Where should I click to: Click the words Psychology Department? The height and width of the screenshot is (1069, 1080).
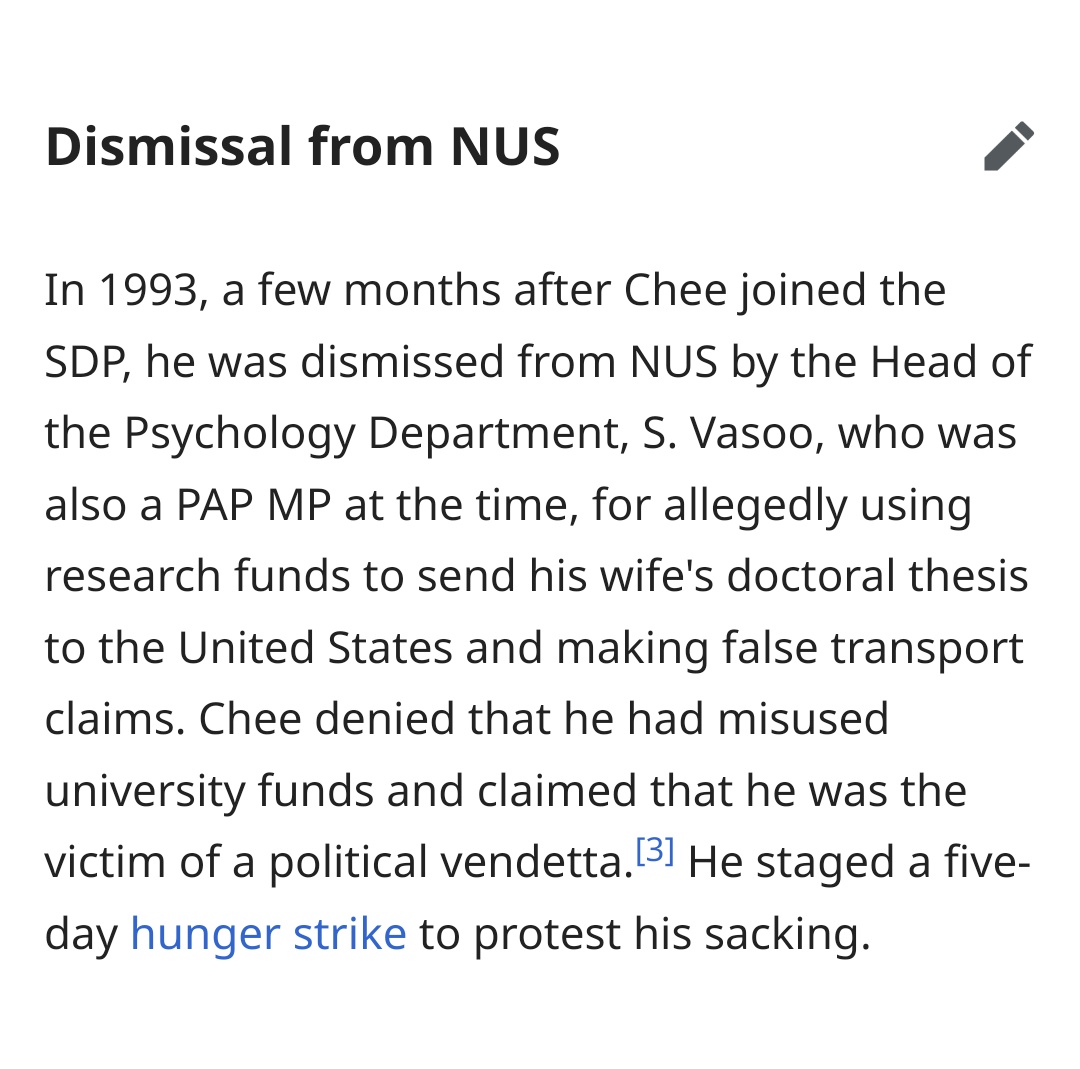point(373,435)
